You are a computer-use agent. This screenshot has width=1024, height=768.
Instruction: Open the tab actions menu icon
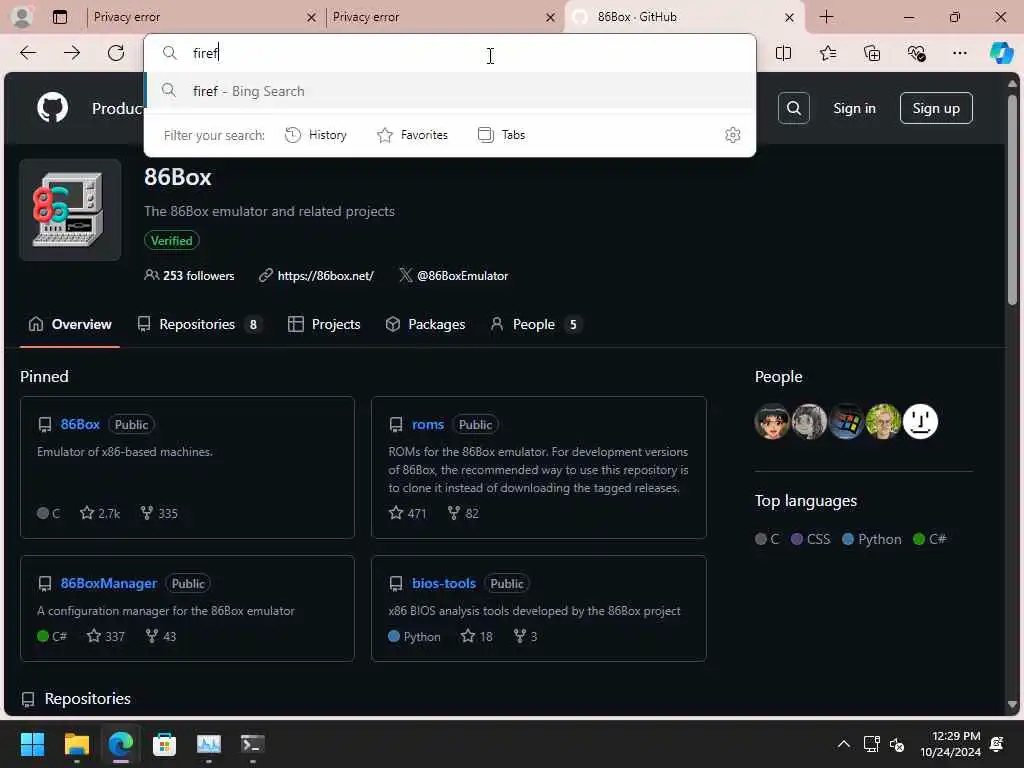coord(60,17)
